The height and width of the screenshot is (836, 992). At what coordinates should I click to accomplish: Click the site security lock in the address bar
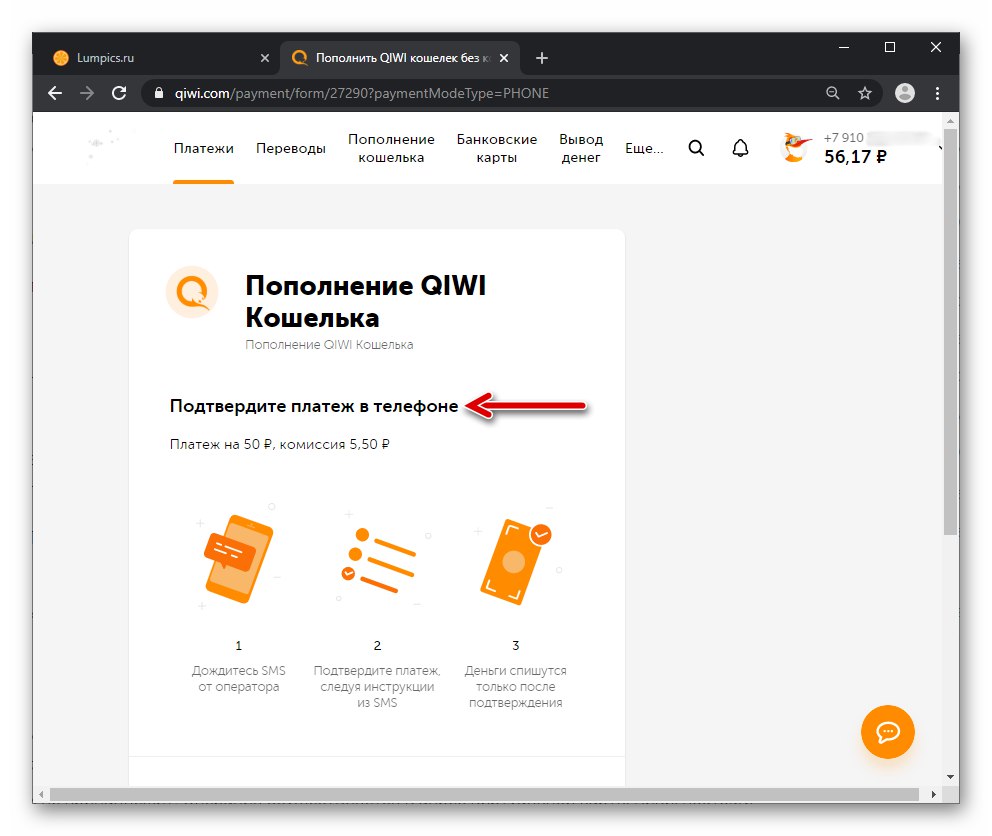coord(159,93)
